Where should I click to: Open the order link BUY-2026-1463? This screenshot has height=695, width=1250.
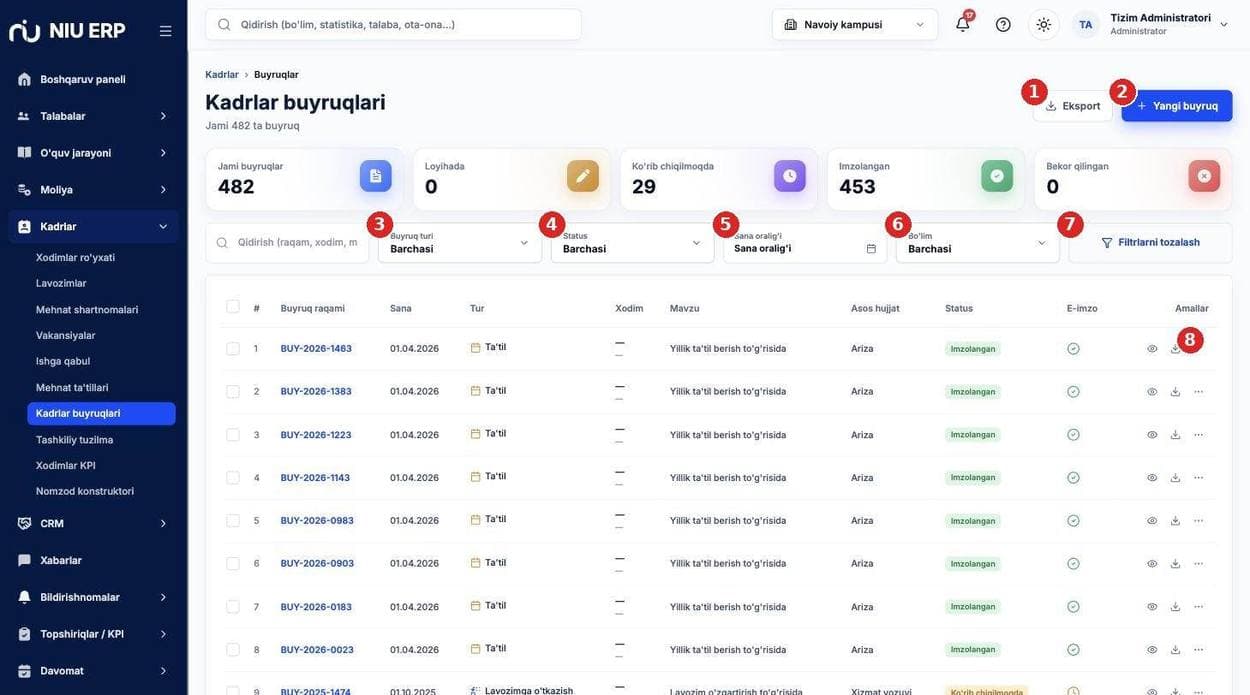pos(316,349)
